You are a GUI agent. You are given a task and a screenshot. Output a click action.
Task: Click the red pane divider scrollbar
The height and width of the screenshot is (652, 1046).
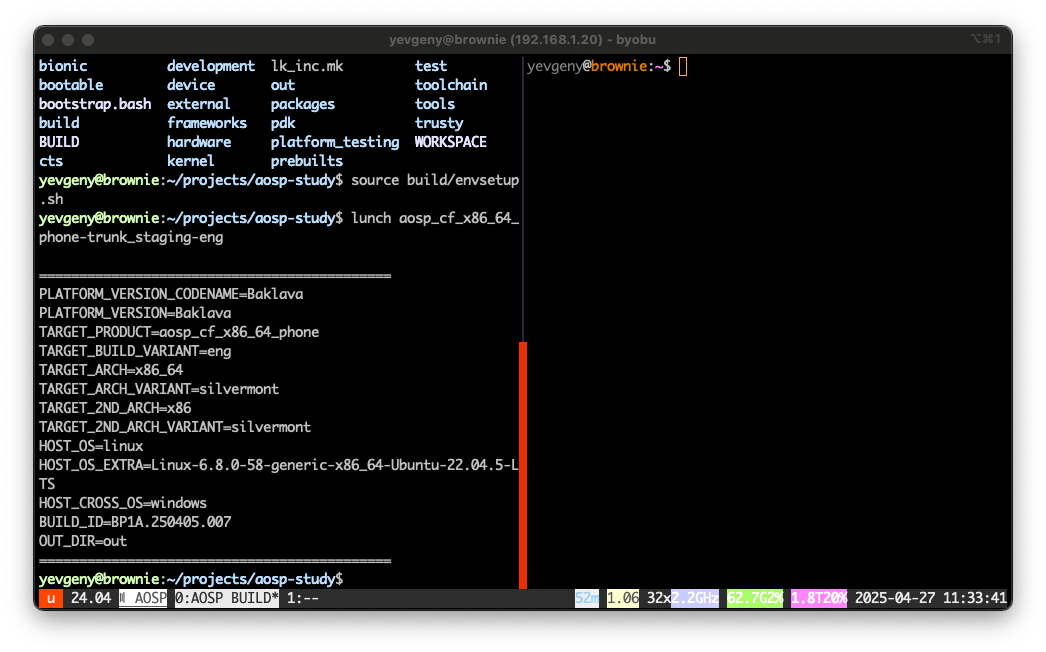[x=523, y=465]
